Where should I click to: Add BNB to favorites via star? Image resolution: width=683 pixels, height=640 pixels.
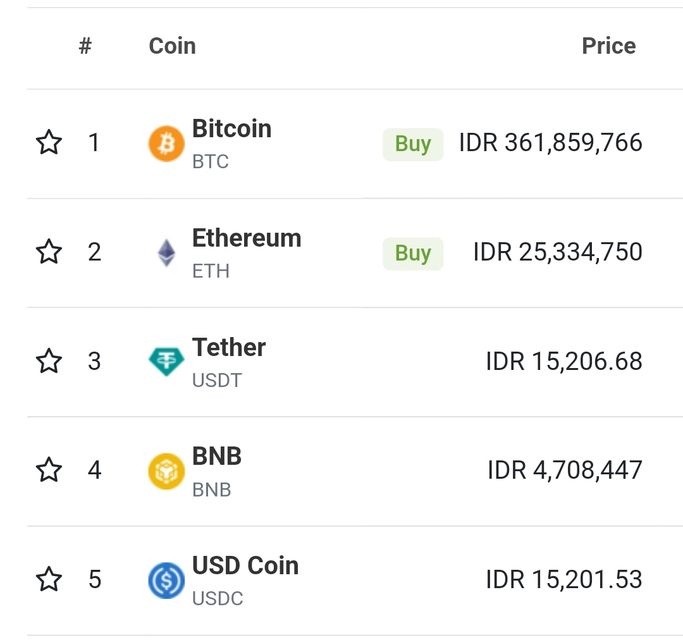pyautogui.click(x=49, y=470)
